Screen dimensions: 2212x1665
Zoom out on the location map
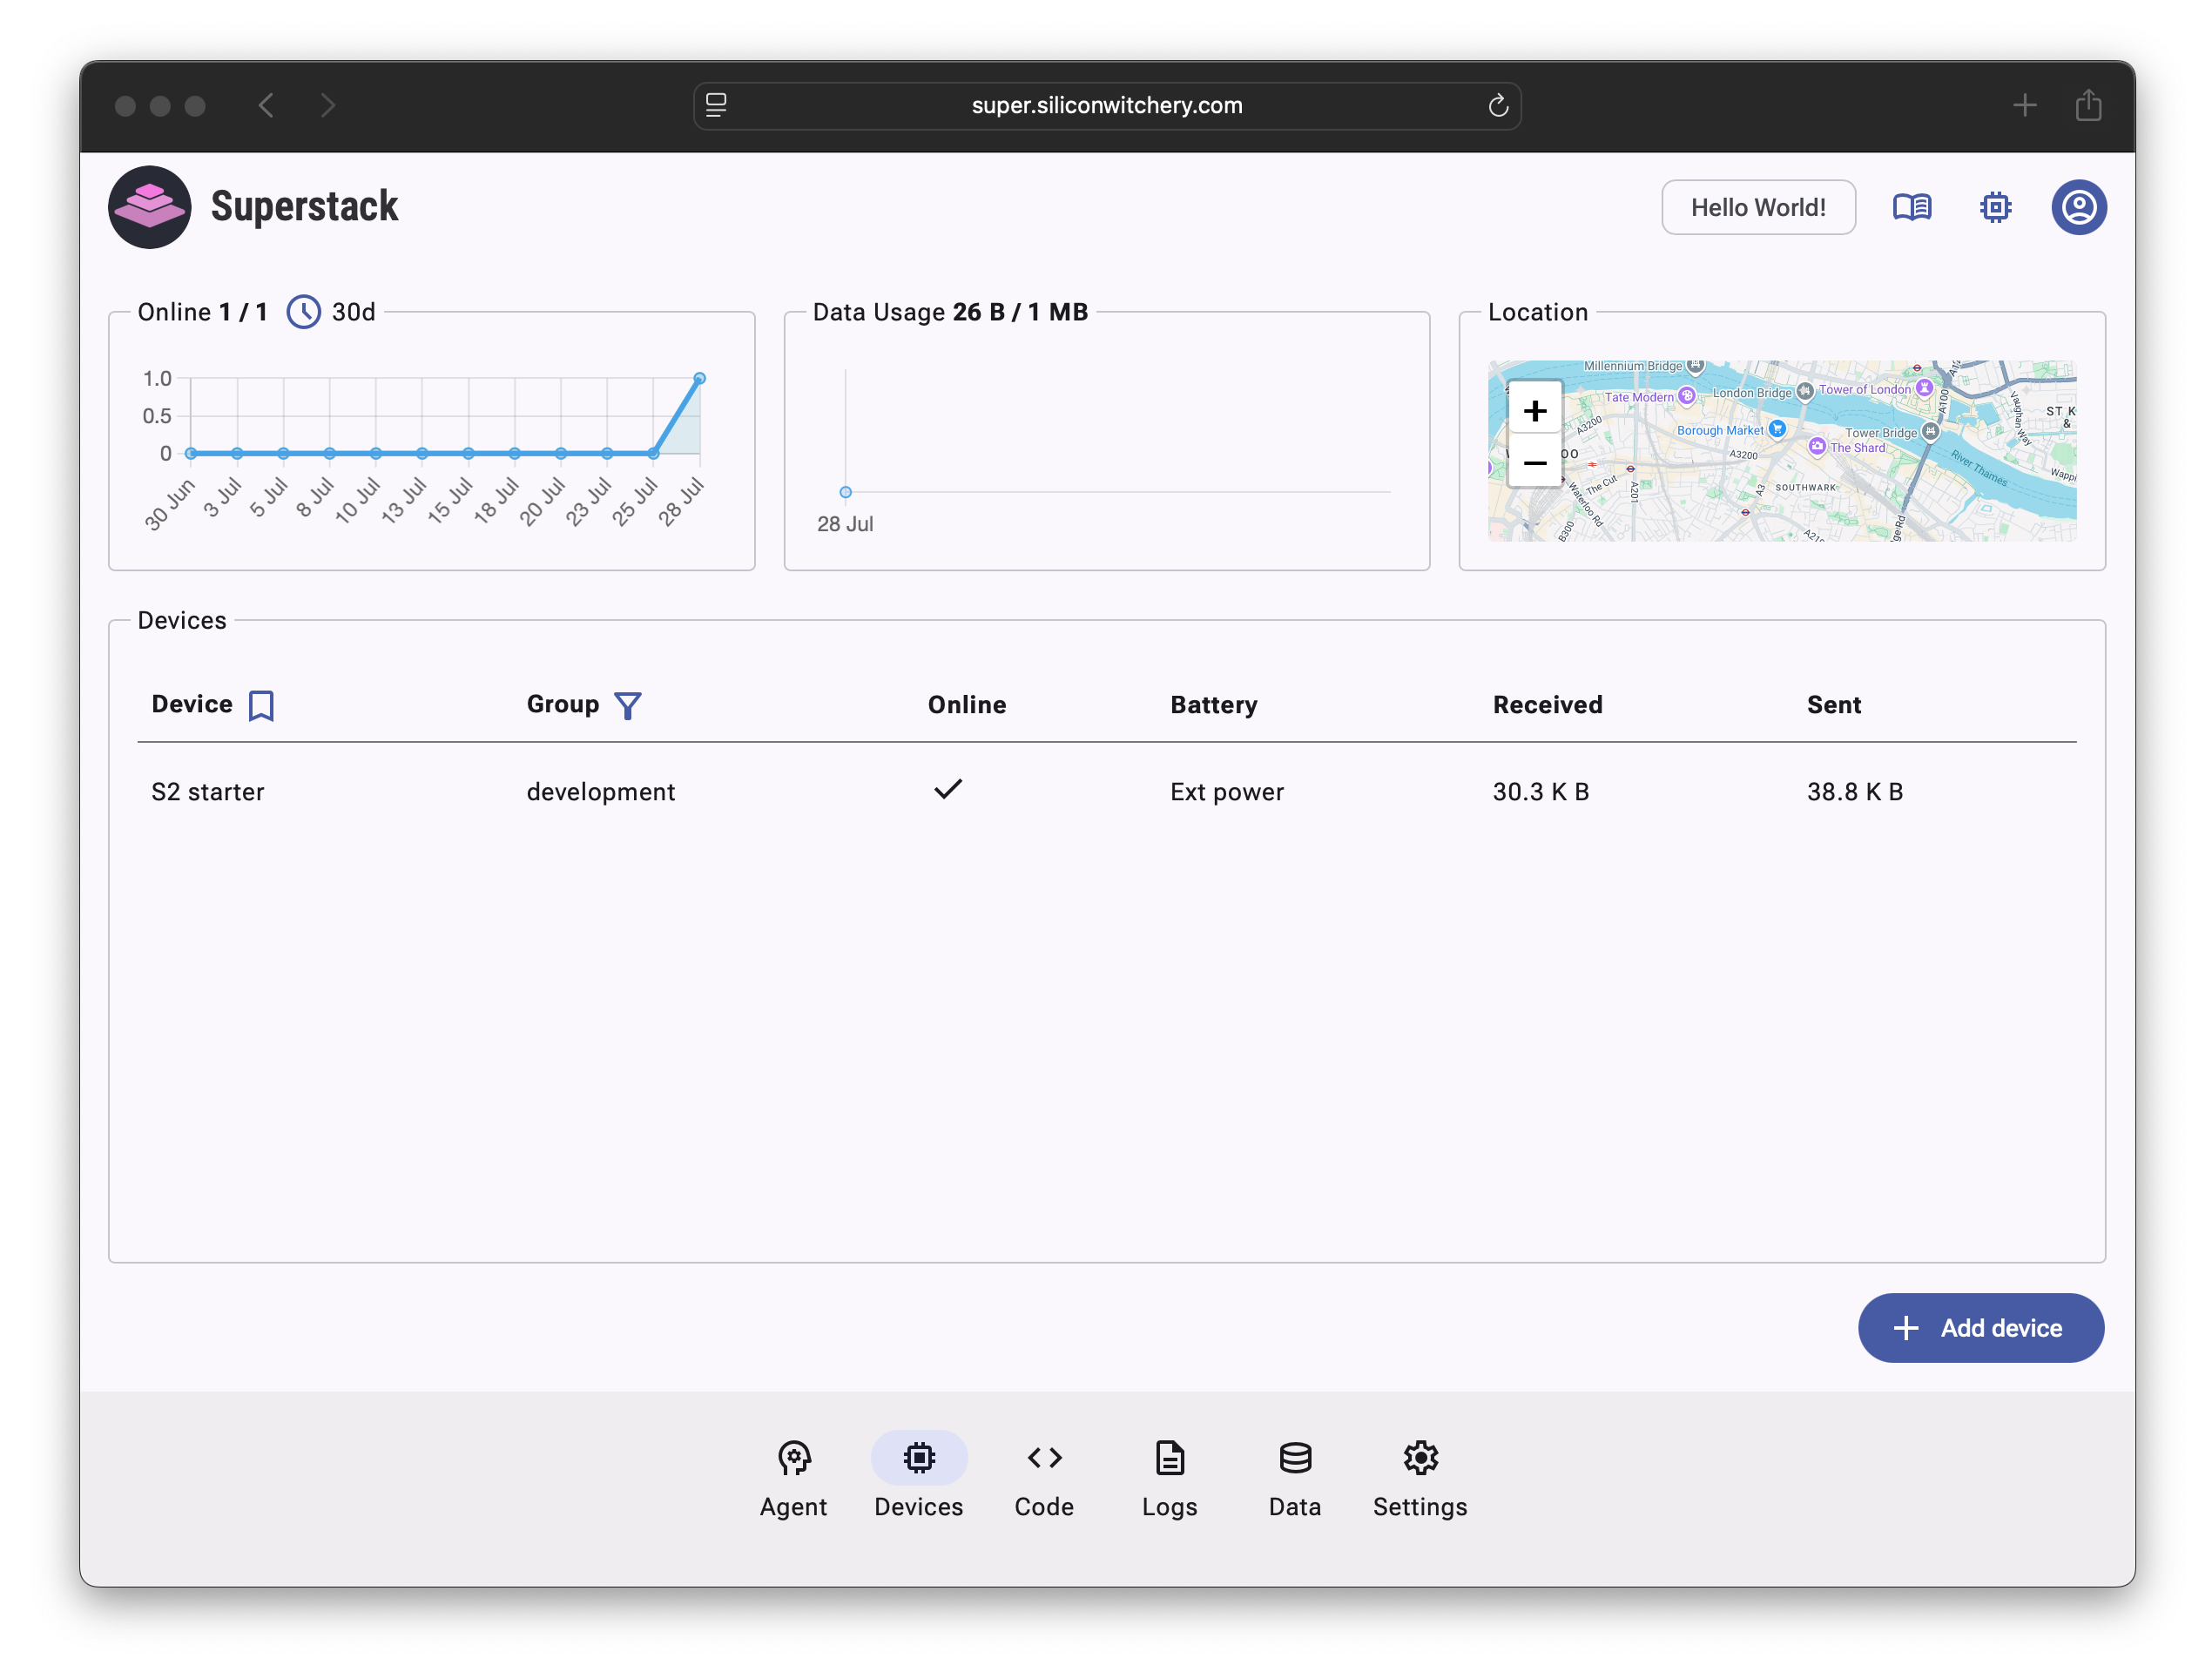[x=1534, y=462]
